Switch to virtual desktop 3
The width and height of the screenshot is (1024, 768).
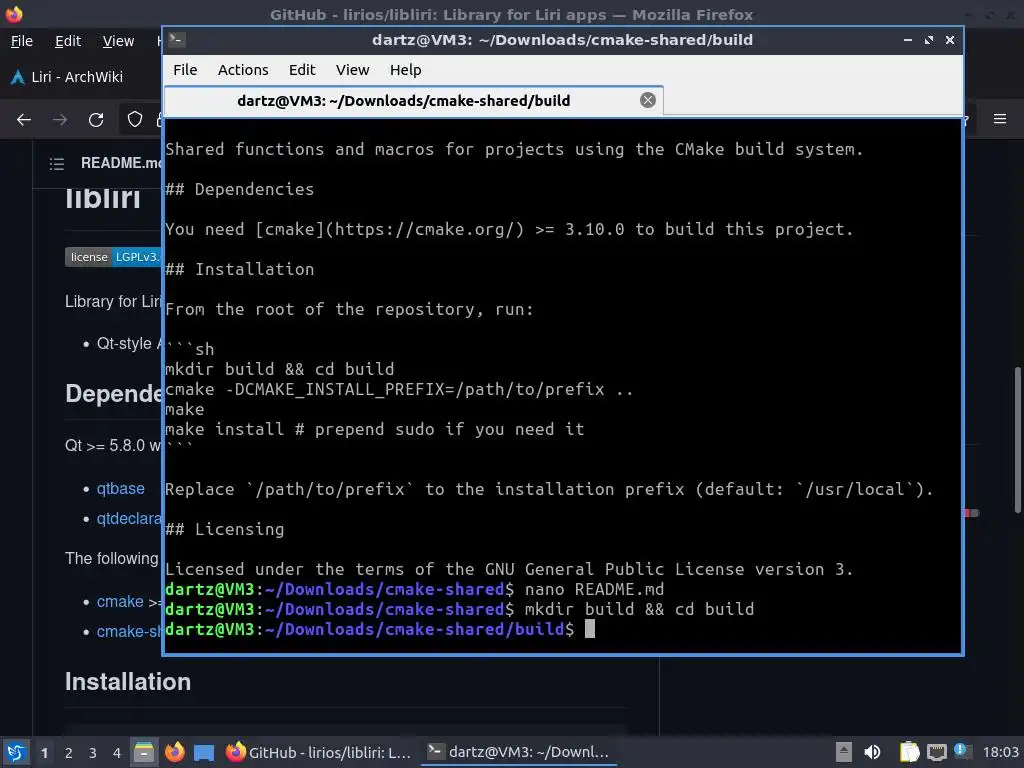[93, 753]
